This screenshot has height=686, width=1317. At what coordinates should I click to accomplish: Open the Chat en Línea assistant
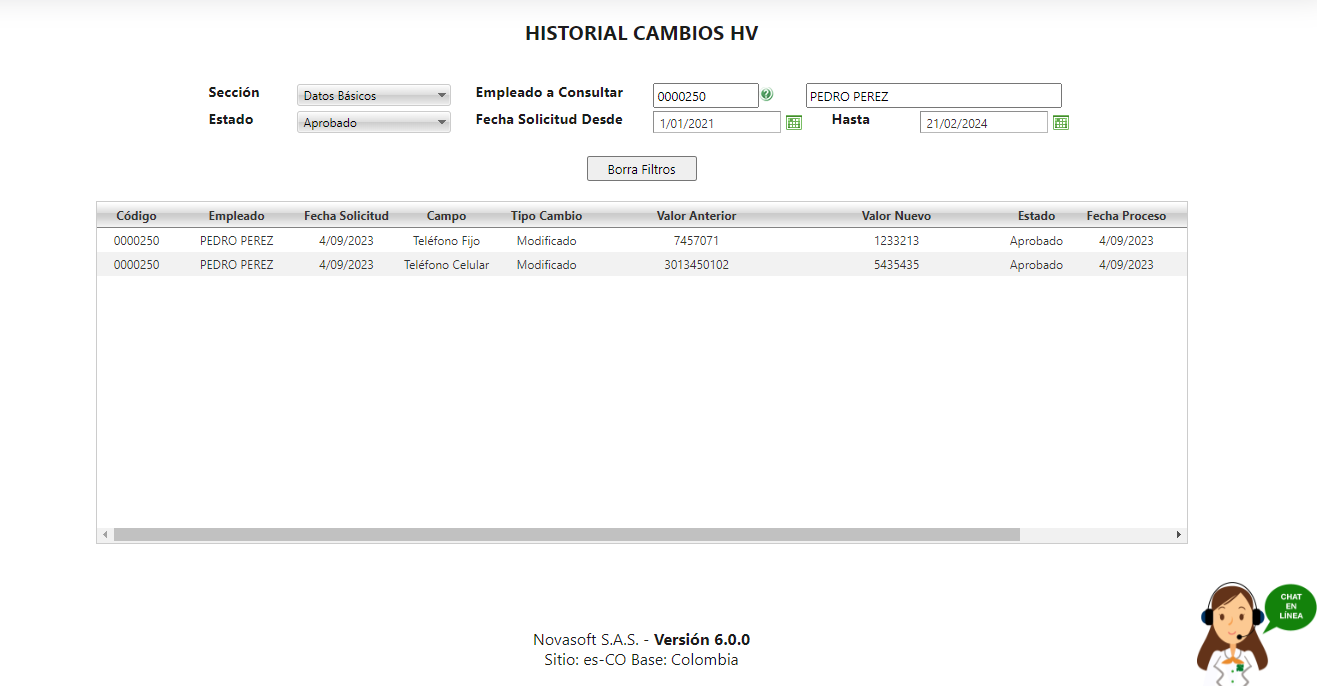(x=1256, y=632)
